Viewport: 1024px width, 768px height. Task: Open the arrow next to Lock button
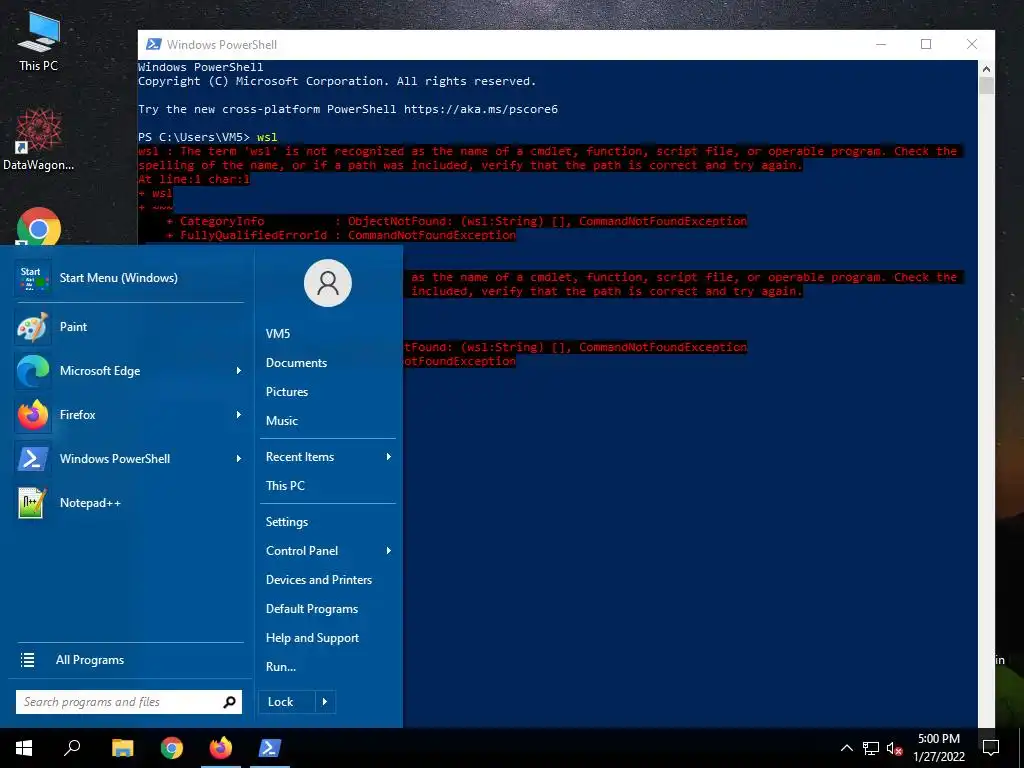point(325,702)
